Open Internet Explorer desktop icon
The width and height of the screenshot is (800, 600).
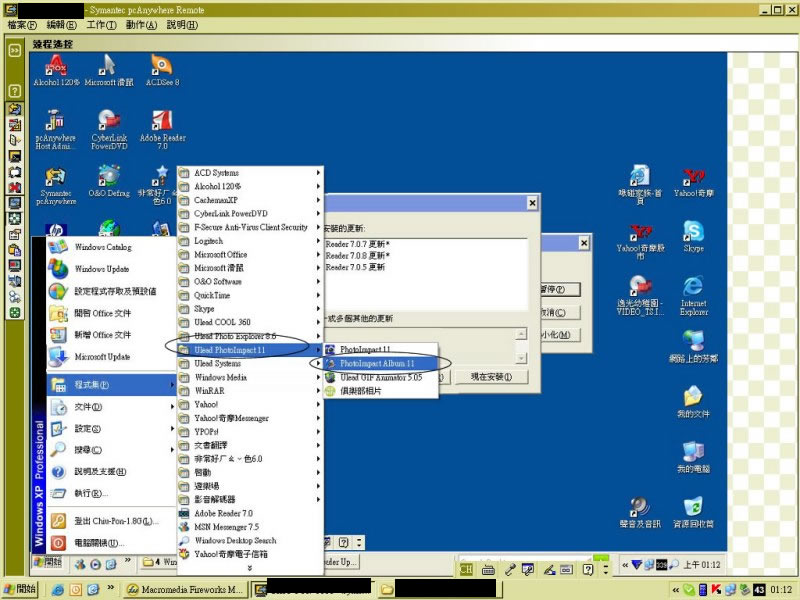[693, 296]
